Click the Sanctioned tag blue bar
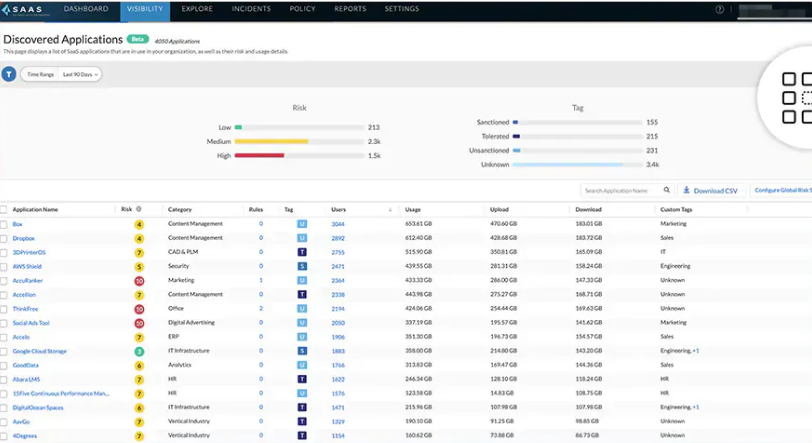 515,122
